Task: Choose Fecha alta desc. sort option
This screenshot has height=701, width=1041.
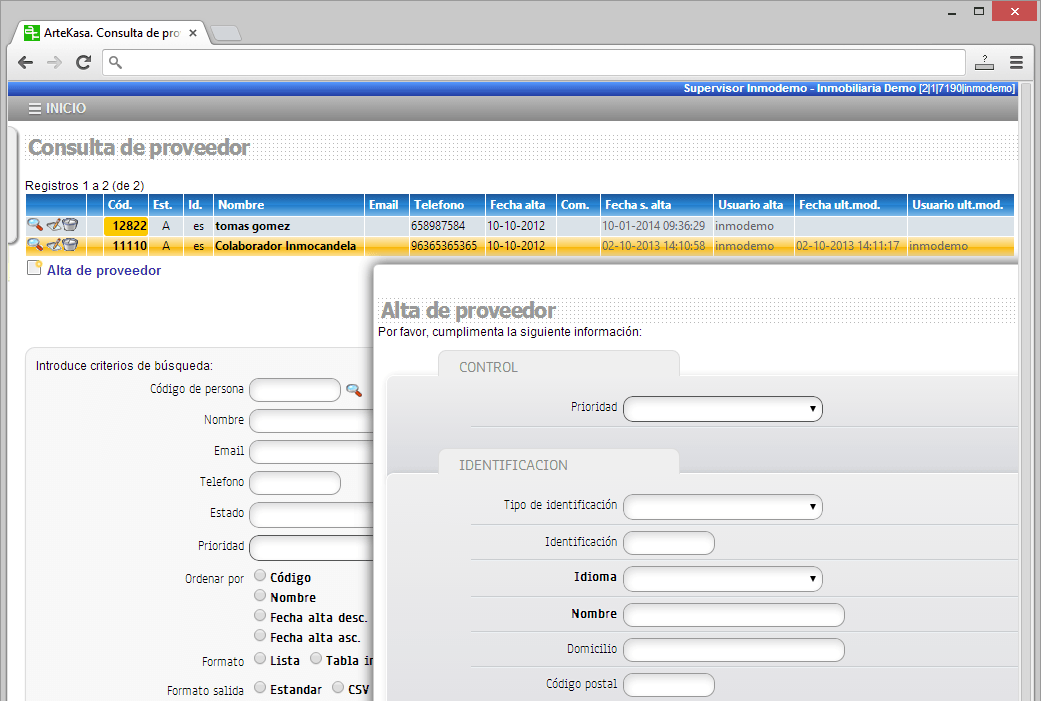Action: tap(260, 616)
